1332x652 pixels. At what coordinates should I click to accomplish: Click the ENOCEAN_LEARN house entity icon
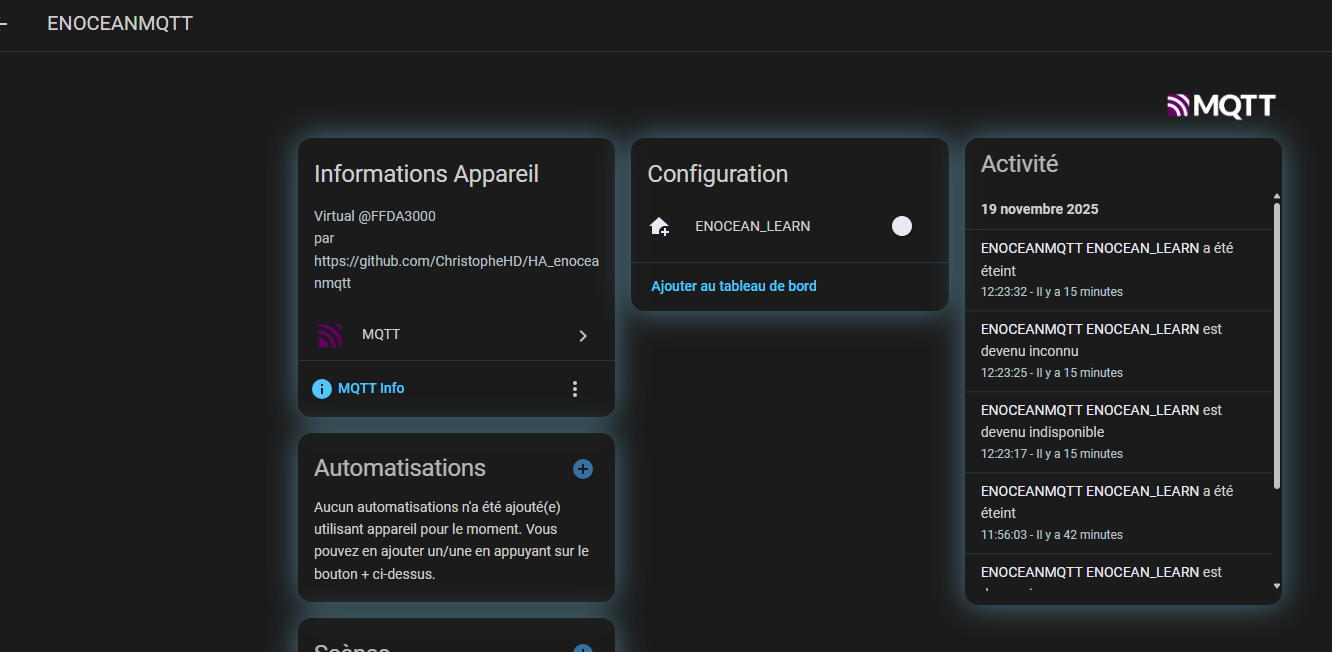click(x=660, y=227)
